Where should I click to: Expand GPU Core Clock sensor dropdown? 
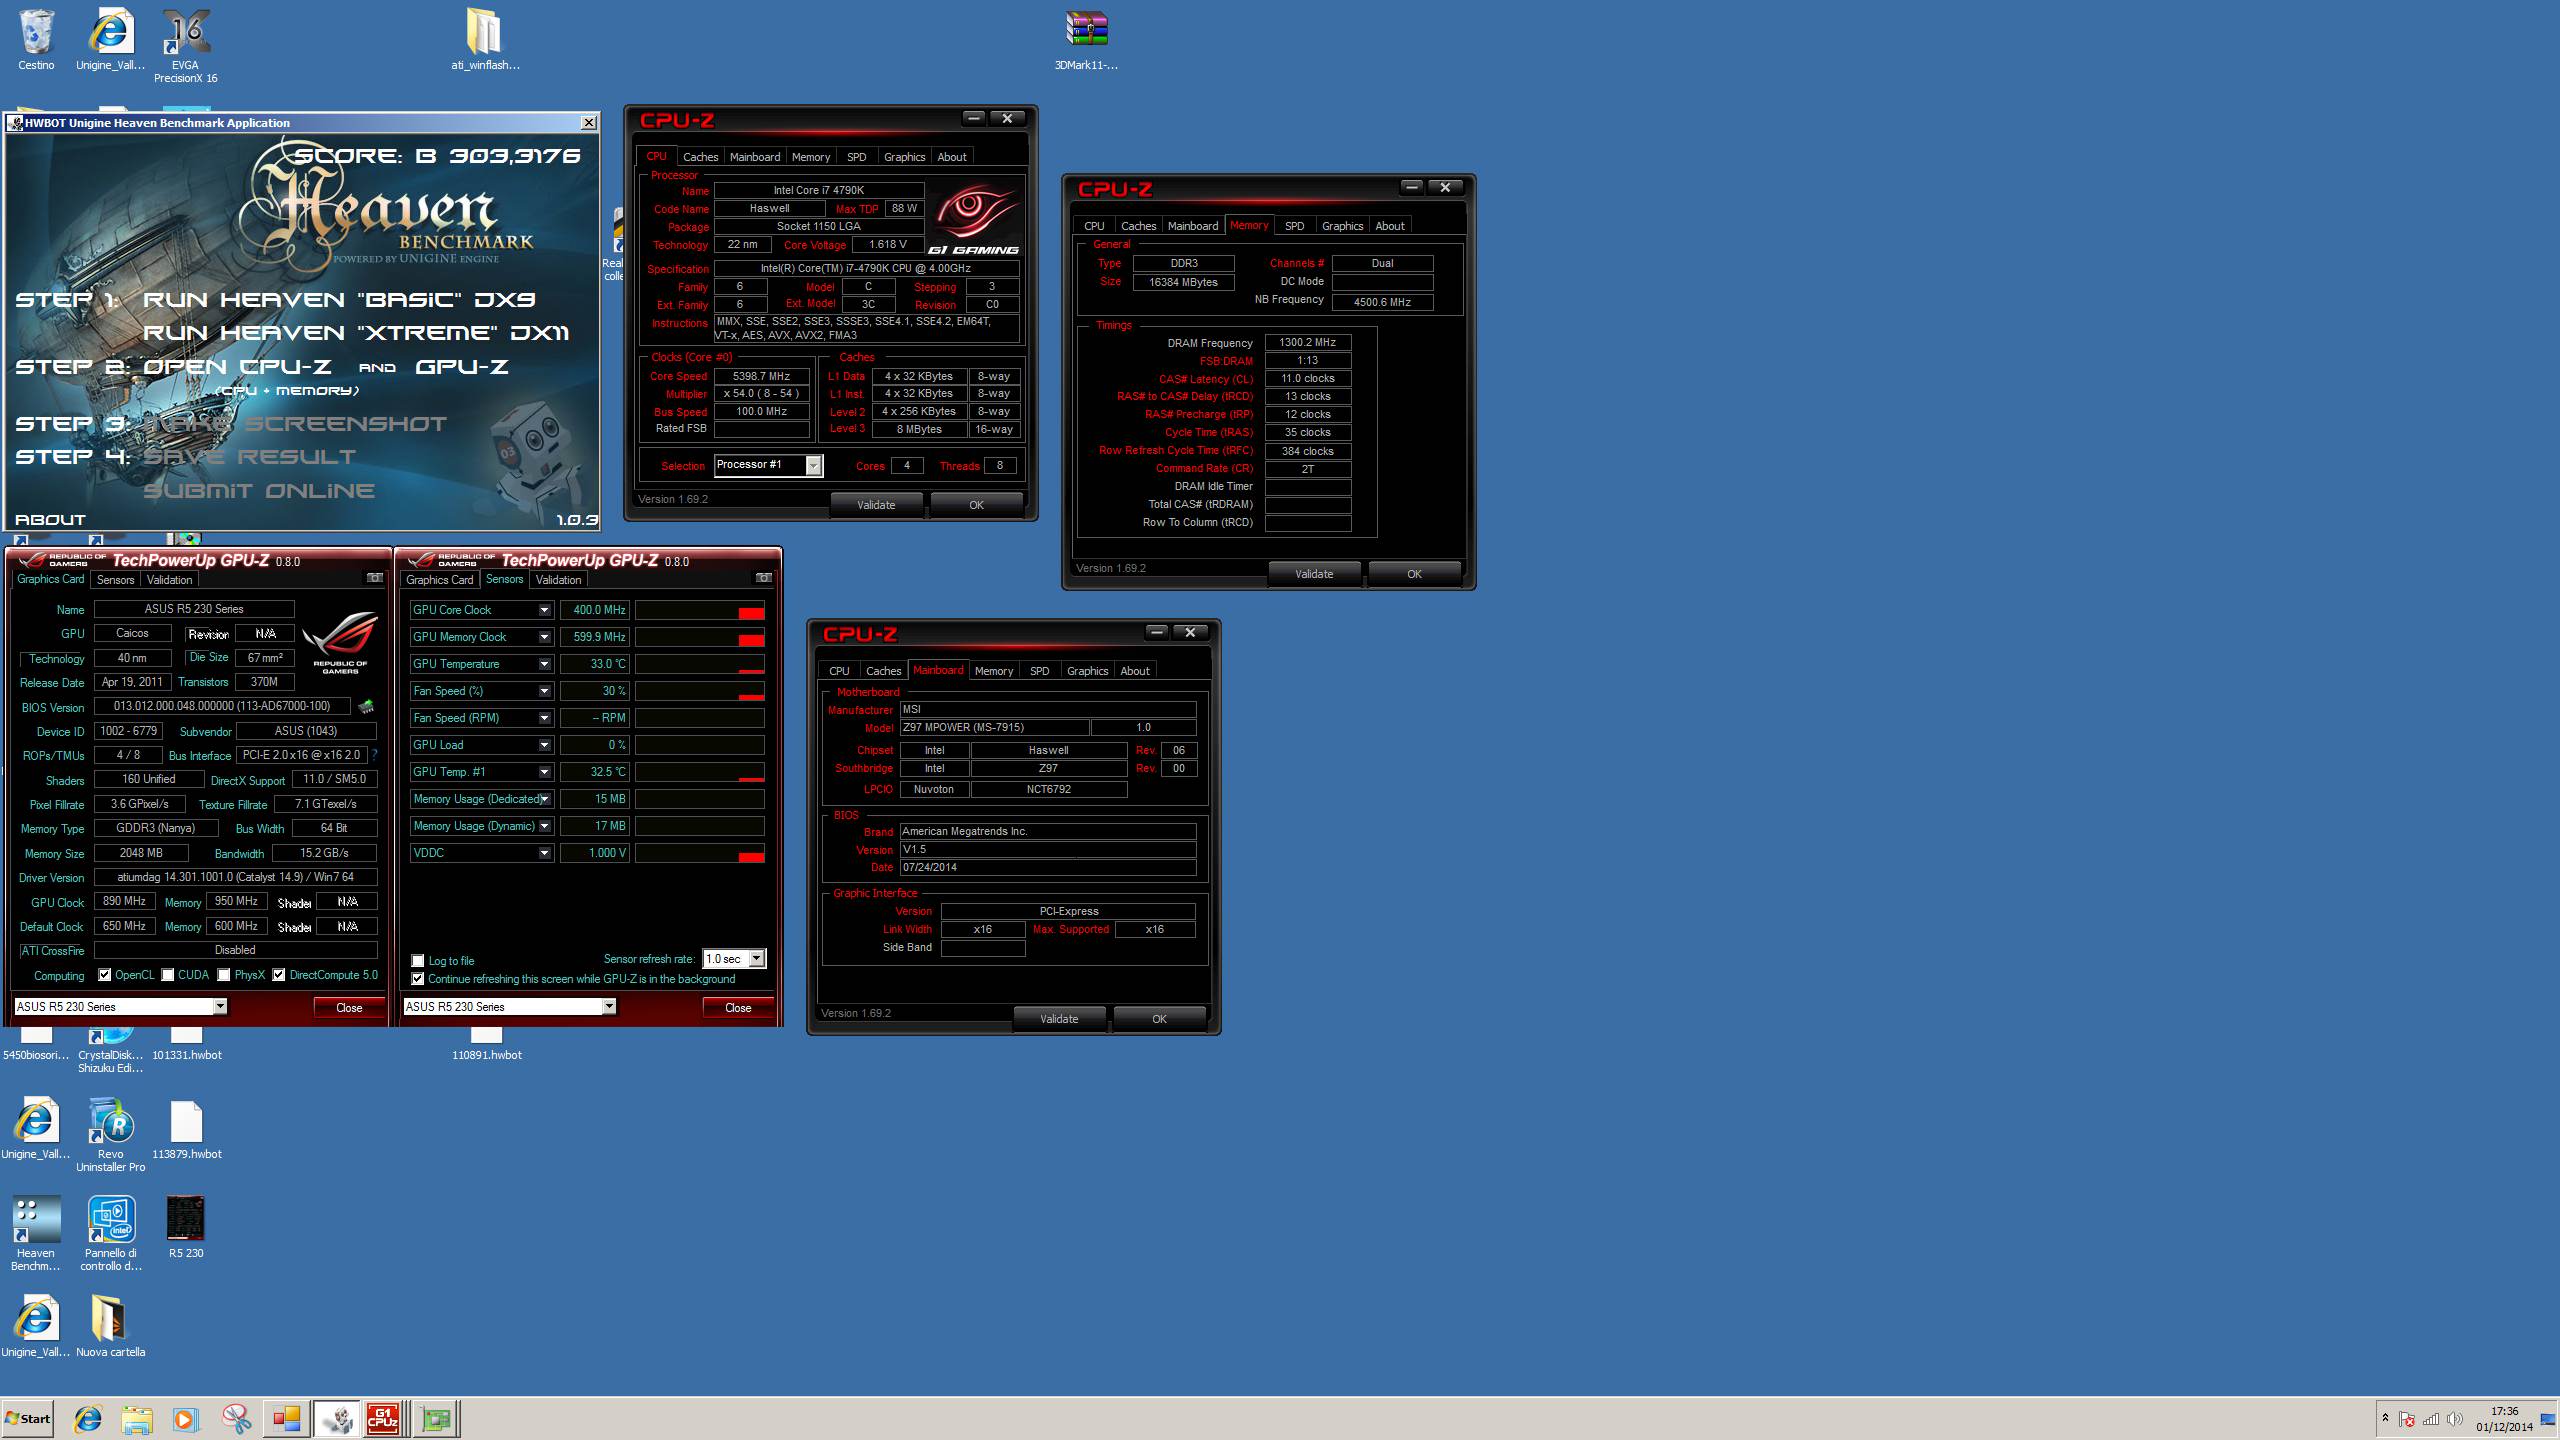coord(544,610)
